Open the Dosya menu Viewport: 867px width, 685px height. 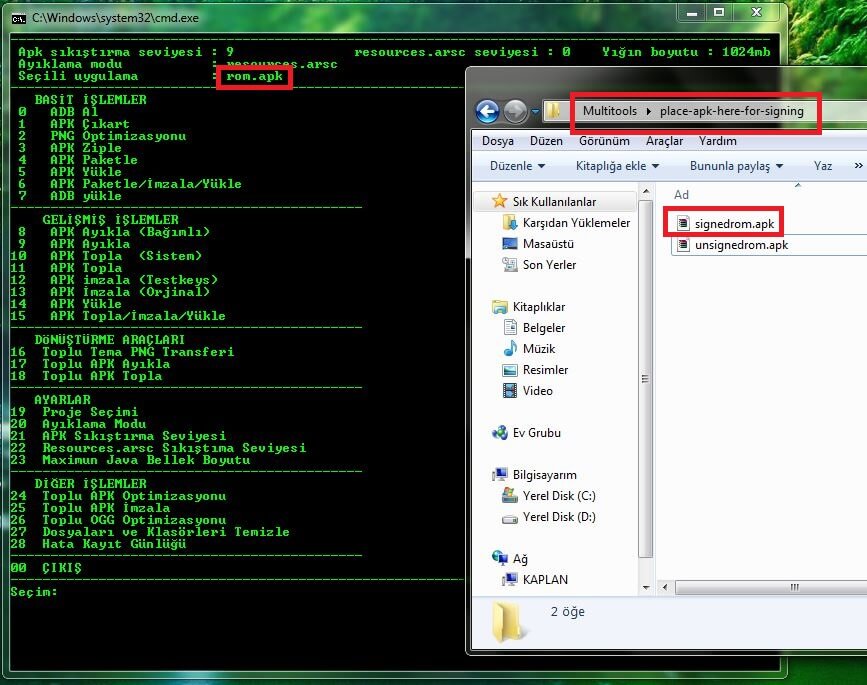tap(497, 141)
